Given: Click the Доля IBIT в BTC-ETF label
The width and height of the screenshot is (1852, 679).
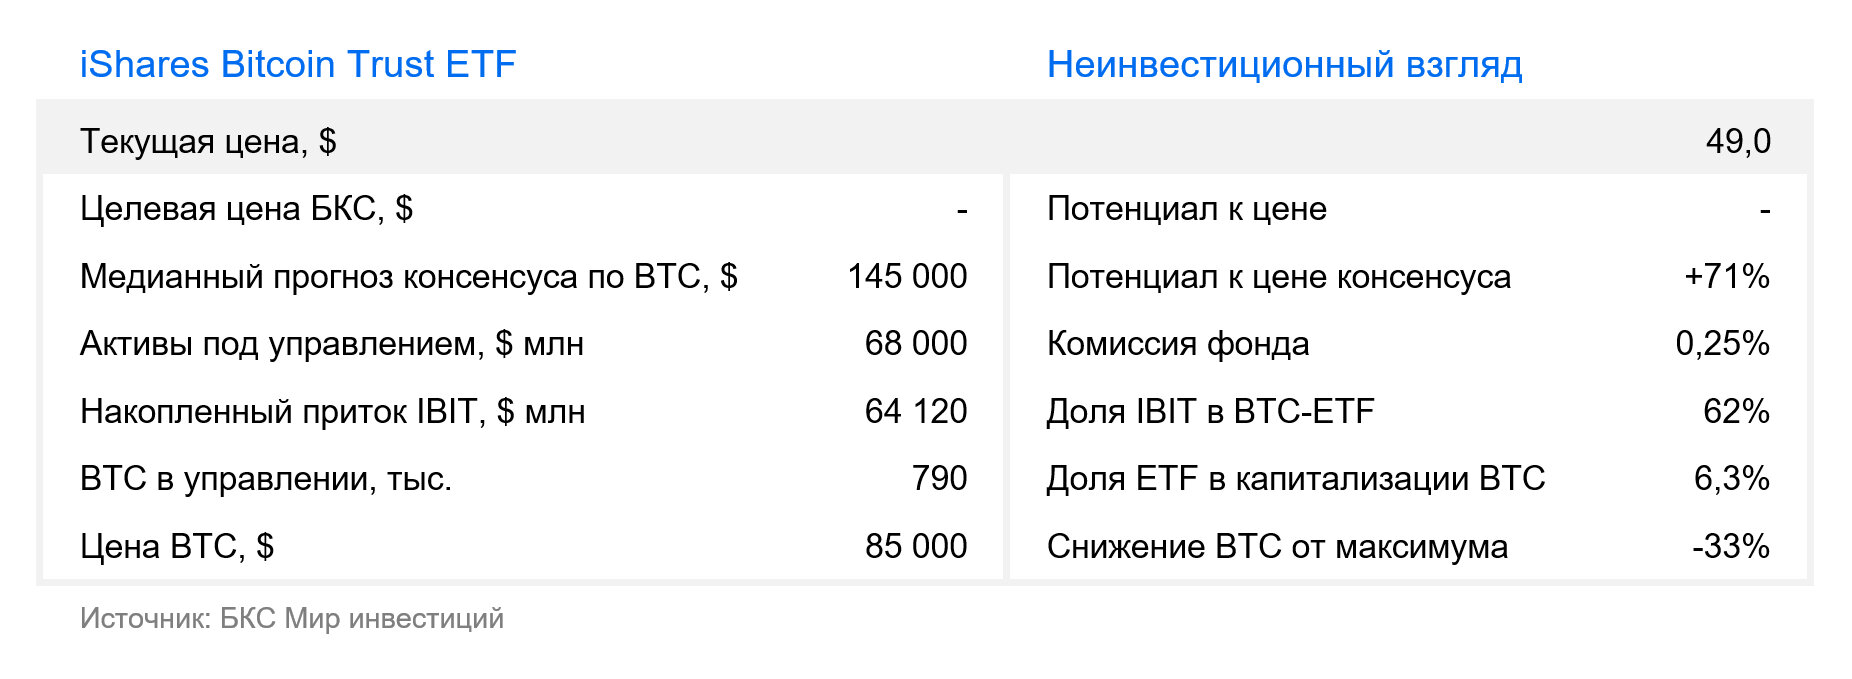Looking at the screenshot, I should 1211,411.
